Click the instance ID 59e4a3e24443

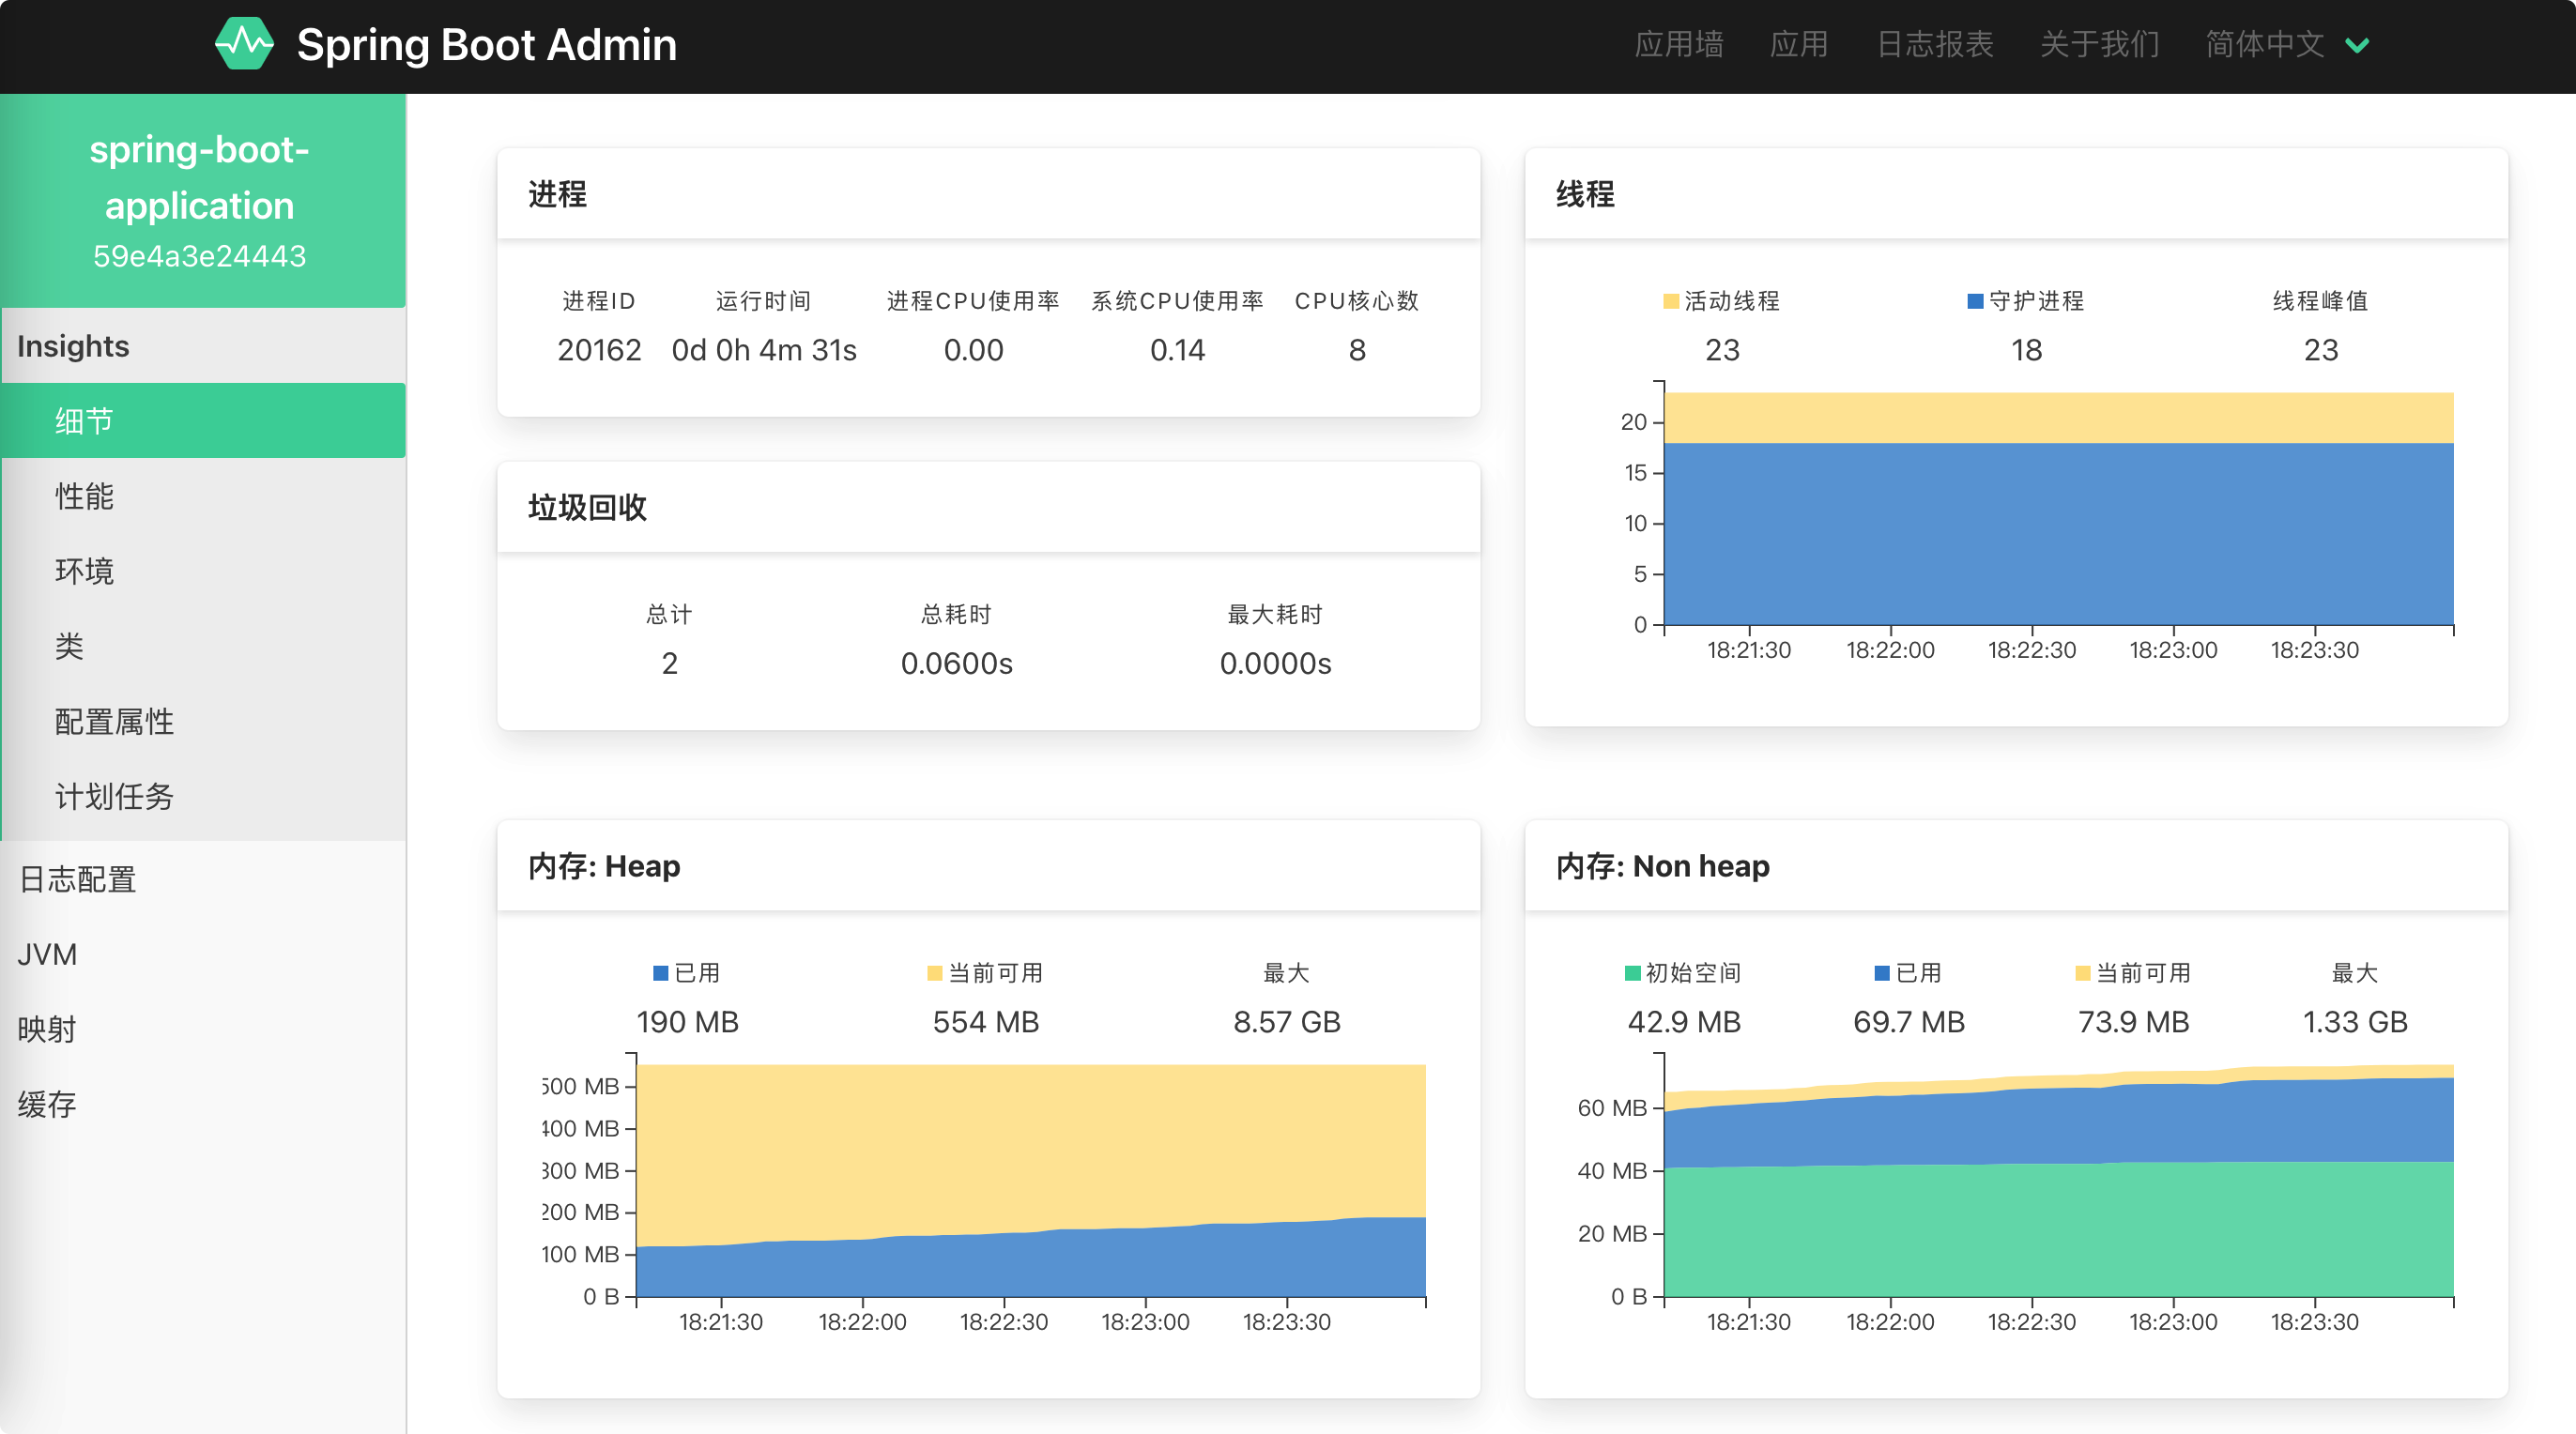coord(200,257)
